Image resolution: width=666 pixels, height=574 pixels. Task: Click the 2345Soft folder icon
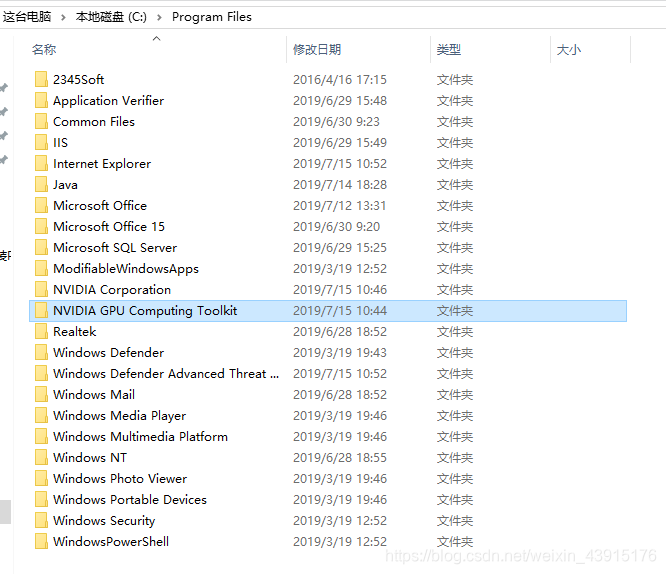[x=41, y=79]
